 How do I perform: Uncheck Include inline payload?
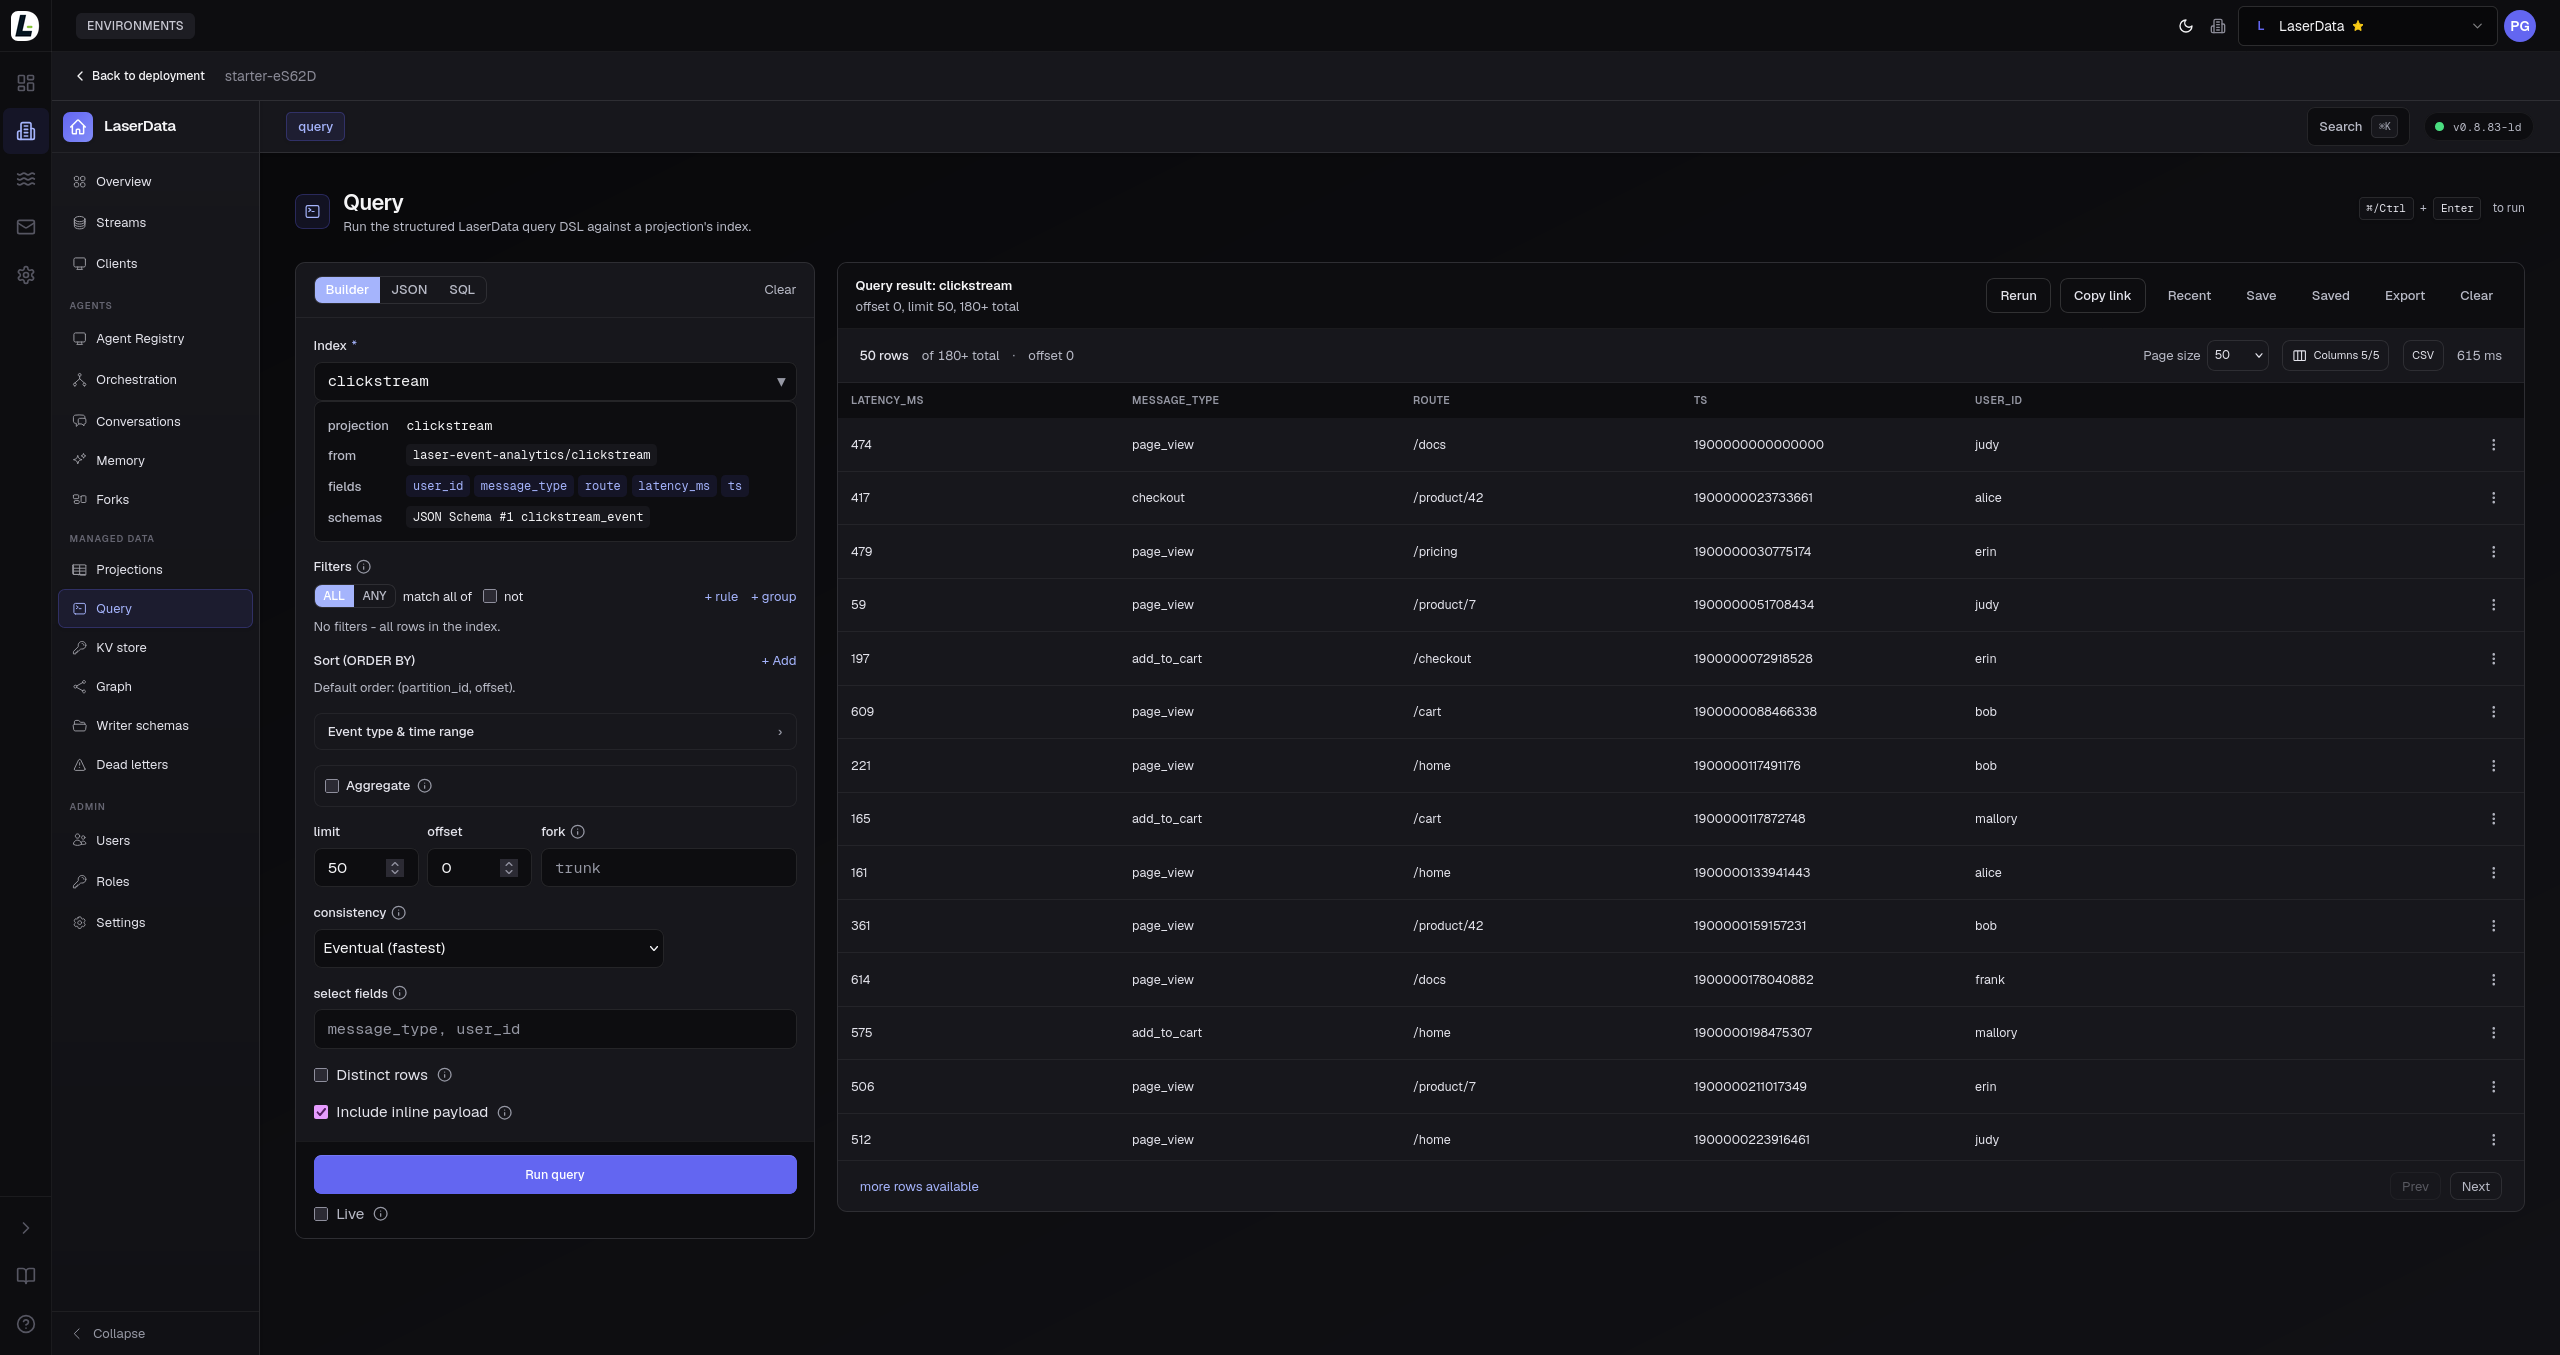coord(321,1112)
